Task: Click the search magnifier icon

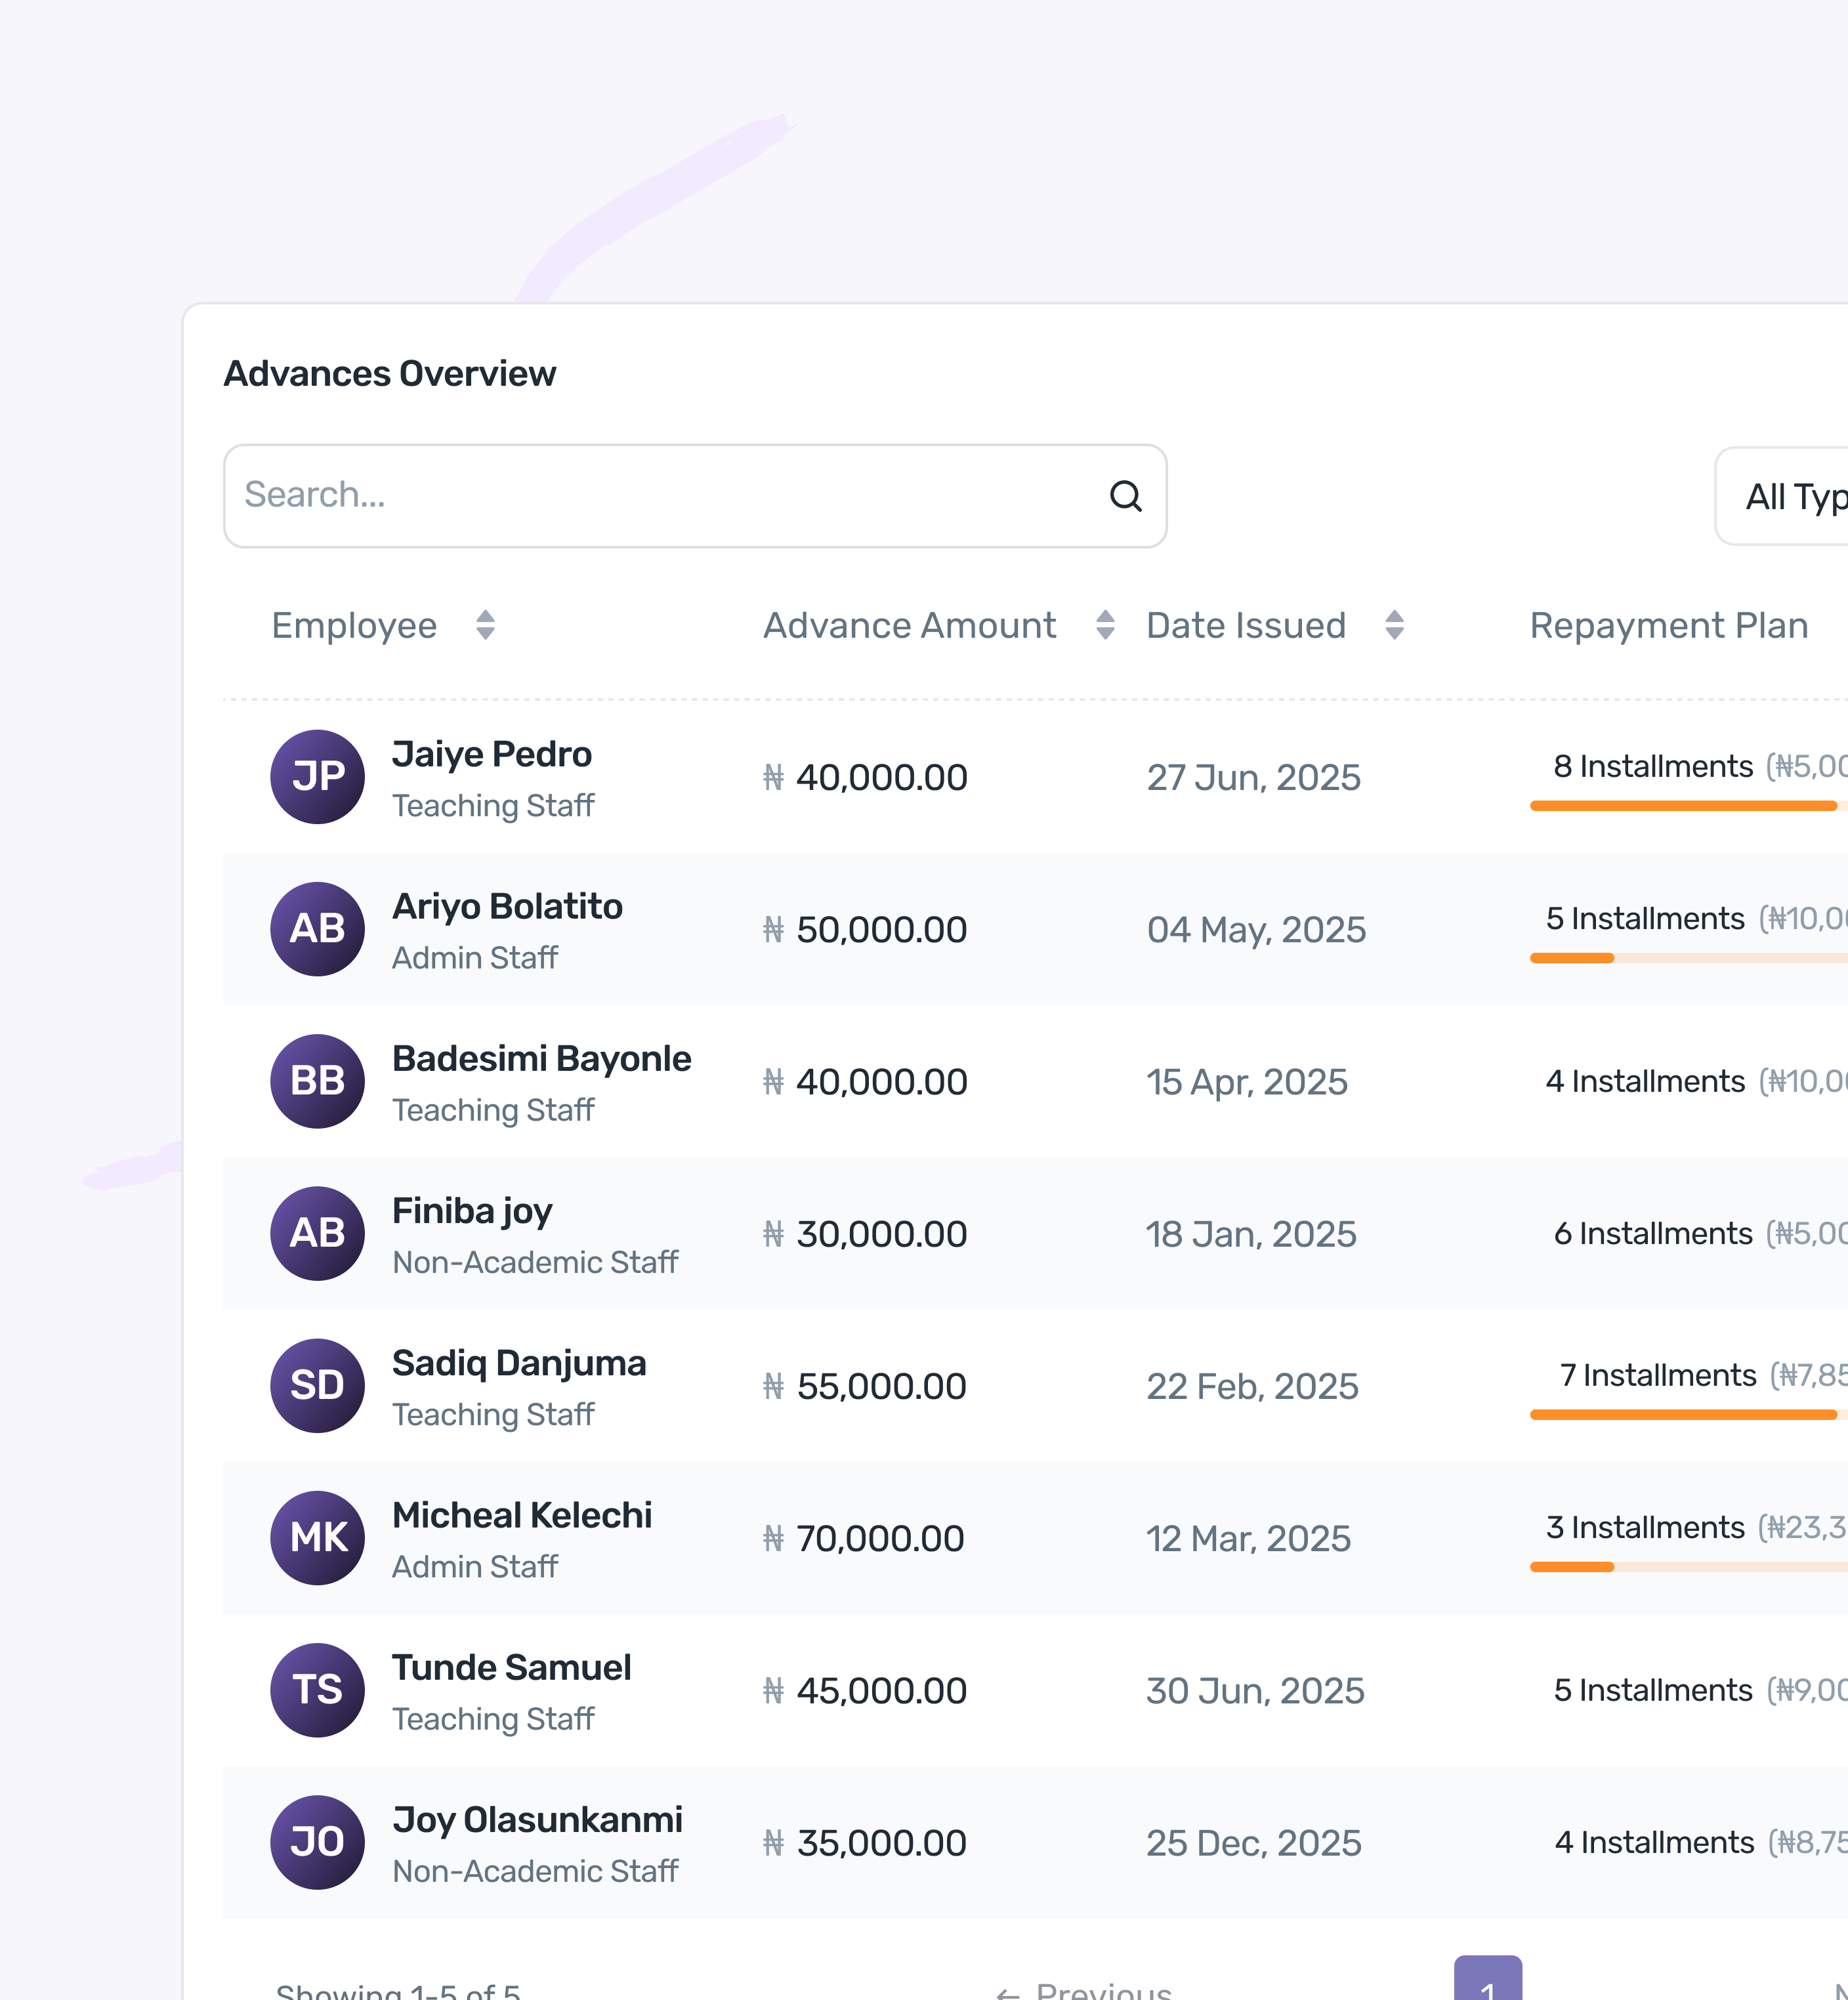Action: click(1125, 496)
